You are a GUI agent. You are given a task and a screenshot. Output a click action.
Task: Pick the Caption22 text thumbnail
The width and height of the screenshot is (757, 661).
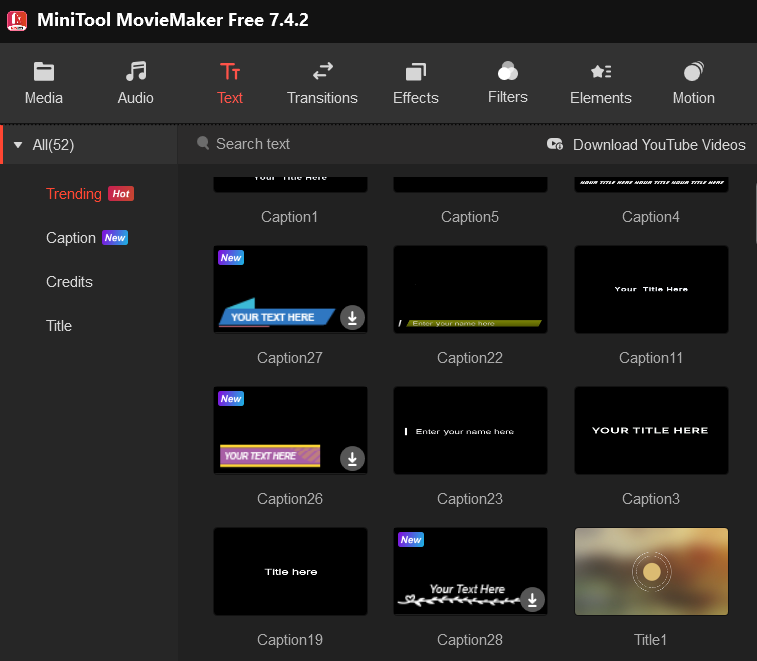tap(470, 289)
